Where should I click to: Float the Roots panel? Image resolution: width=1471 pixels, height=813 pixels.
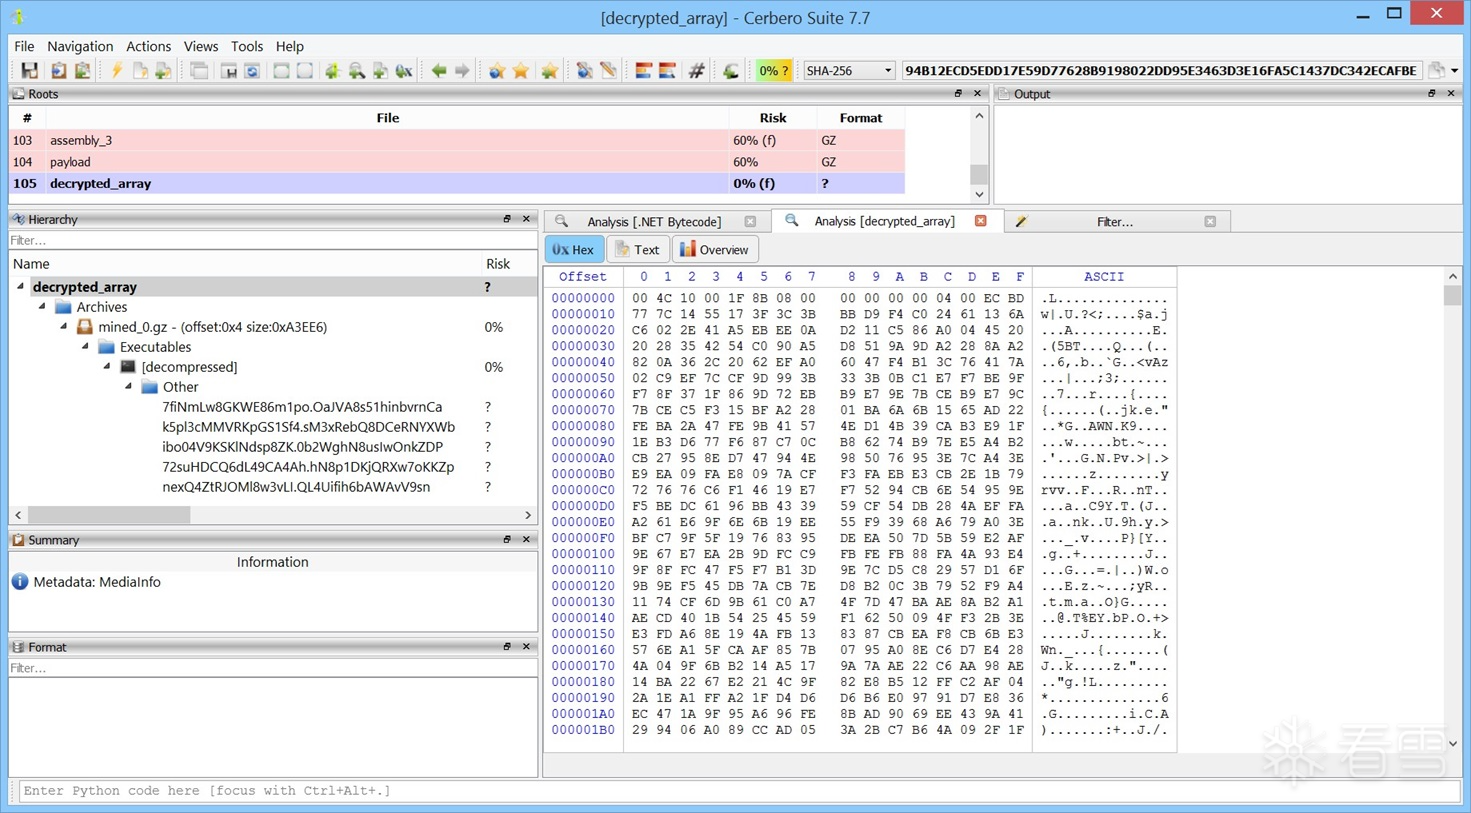tap(958, 94)
